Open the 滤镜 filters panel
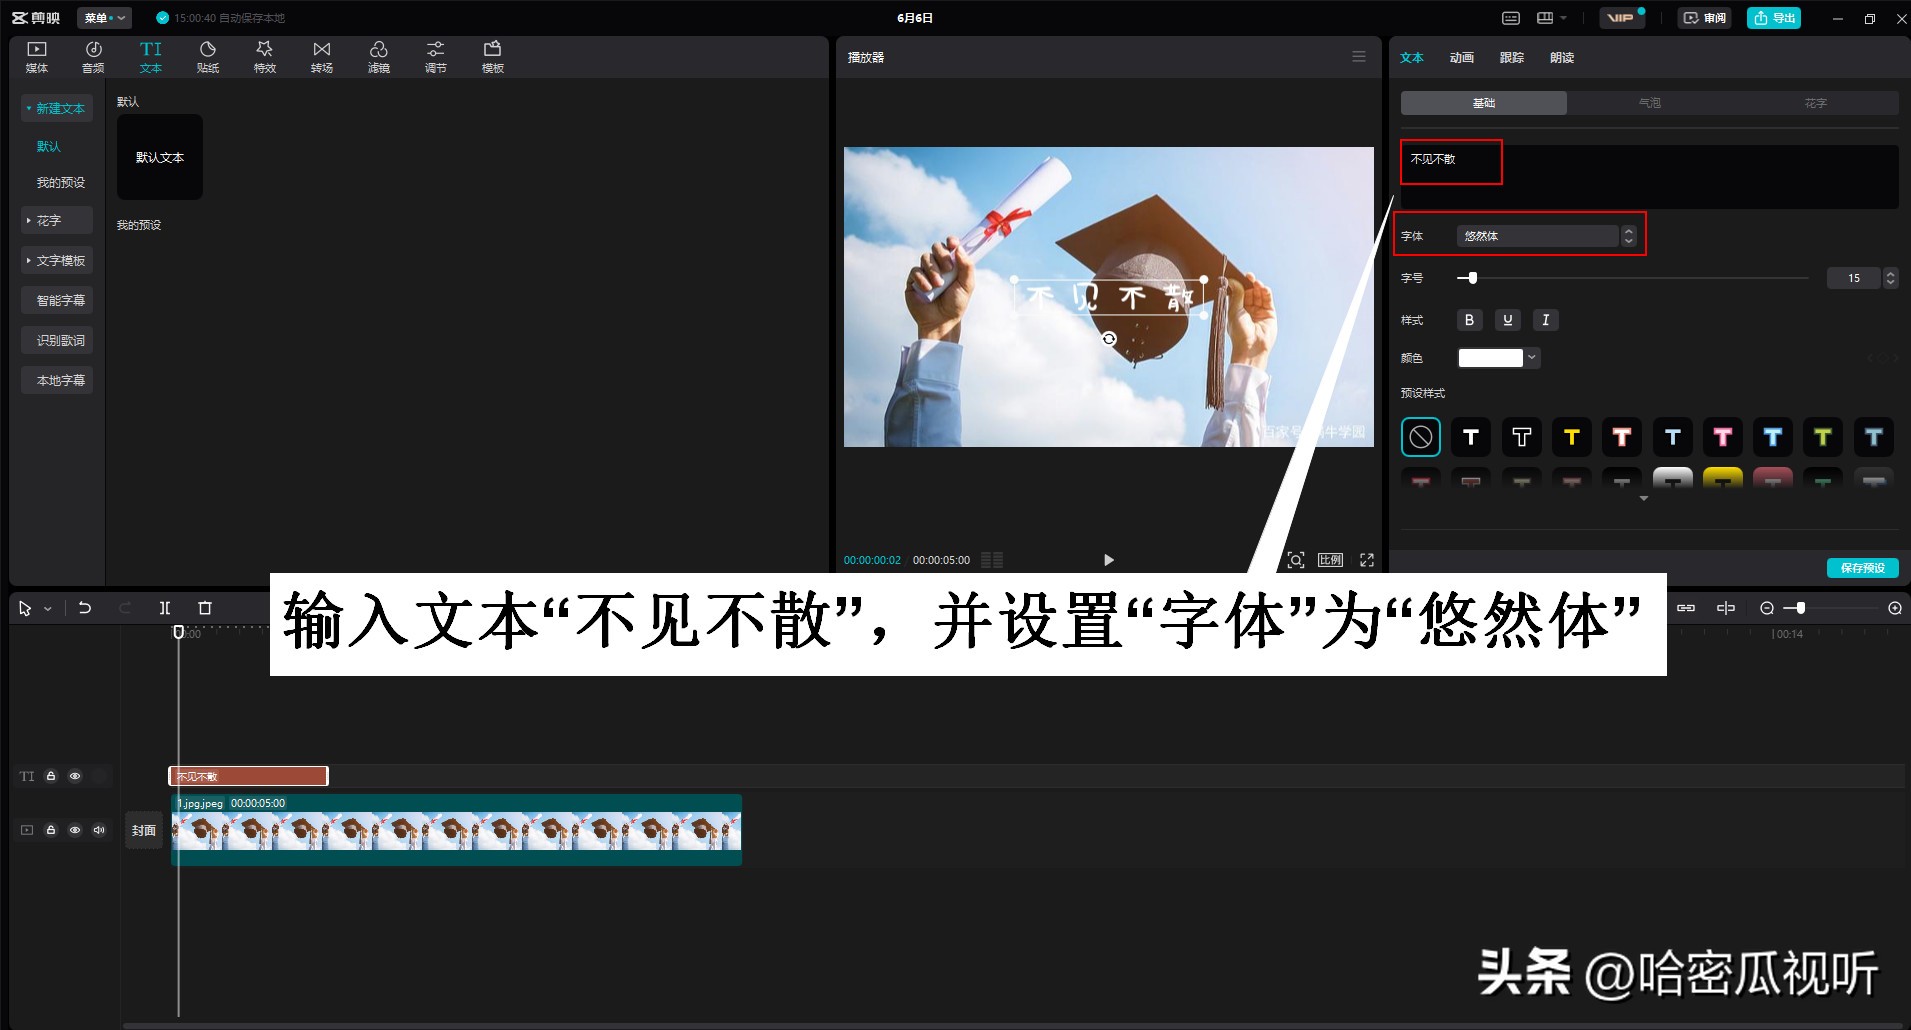The height and width of the screenshot is (1030, 1911). (378, 56)
